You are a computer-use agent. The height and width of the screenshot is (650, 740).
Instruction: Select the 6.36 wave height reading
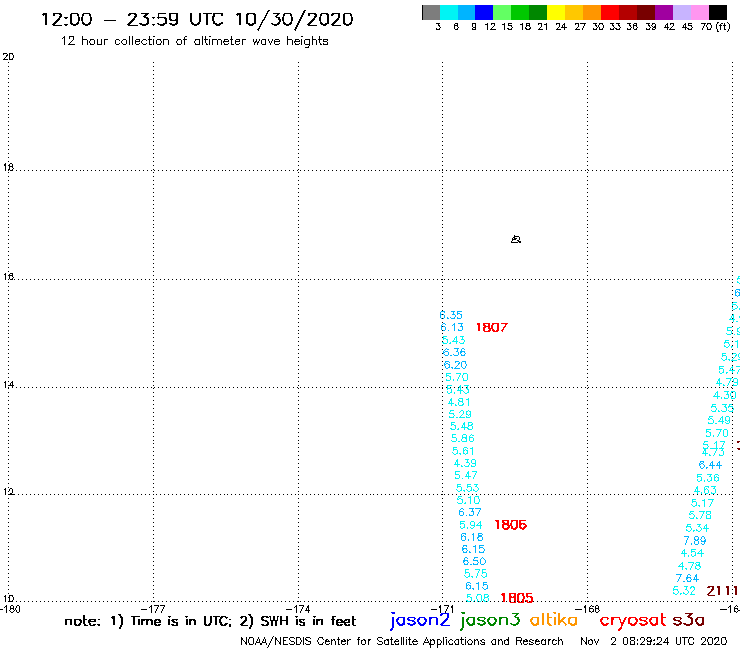(454, 352)
